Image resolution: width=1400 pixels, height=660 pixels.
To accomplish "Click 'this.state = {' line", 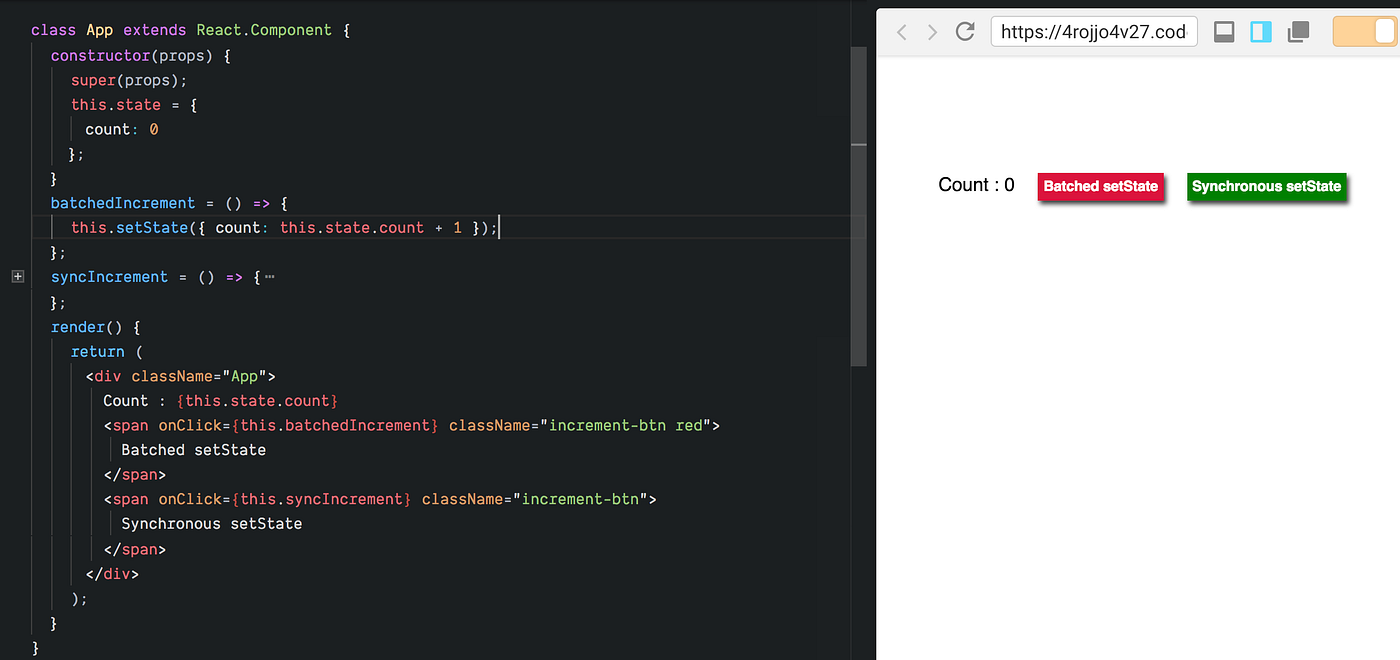I will (x=134, y=105).
